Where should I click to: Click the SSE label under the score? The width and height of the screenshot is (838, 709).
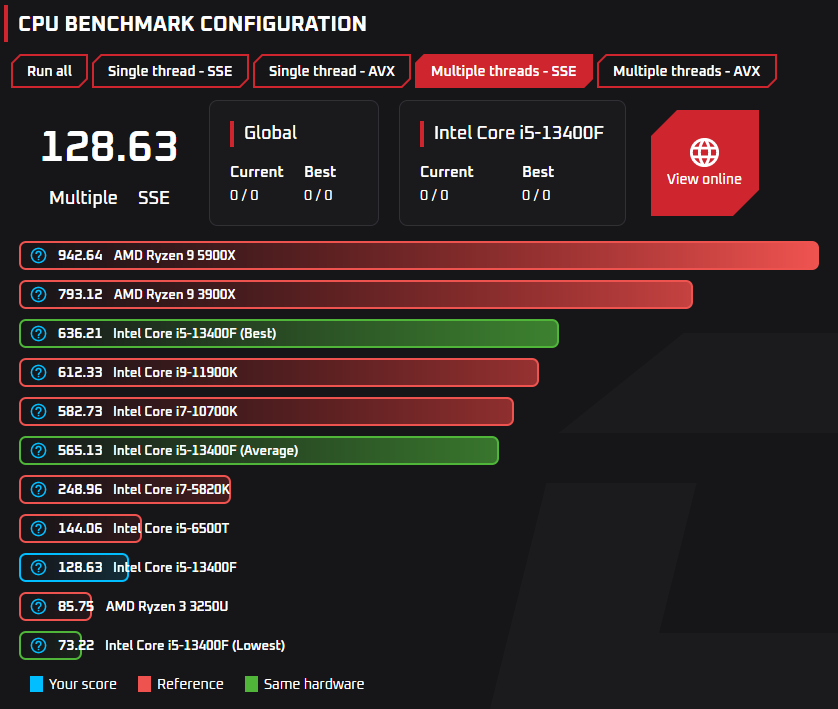pyautogui.click(x=154, y=198)
